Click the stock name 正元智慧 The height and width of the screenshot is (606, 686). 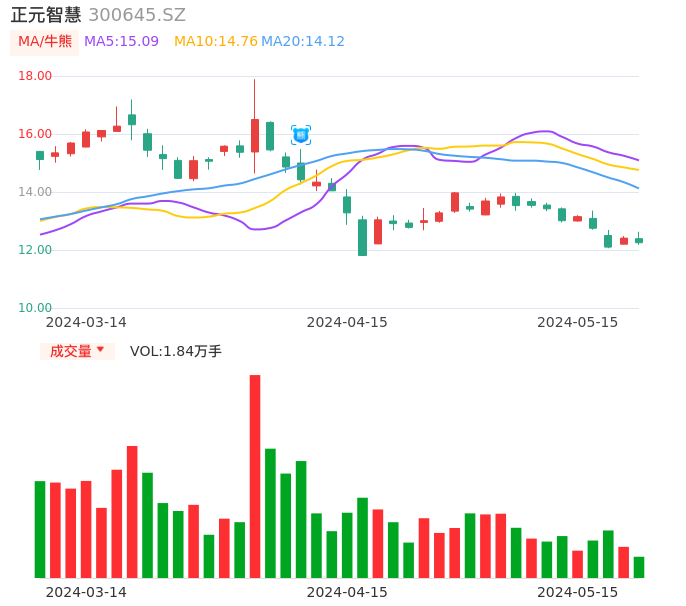46,15
